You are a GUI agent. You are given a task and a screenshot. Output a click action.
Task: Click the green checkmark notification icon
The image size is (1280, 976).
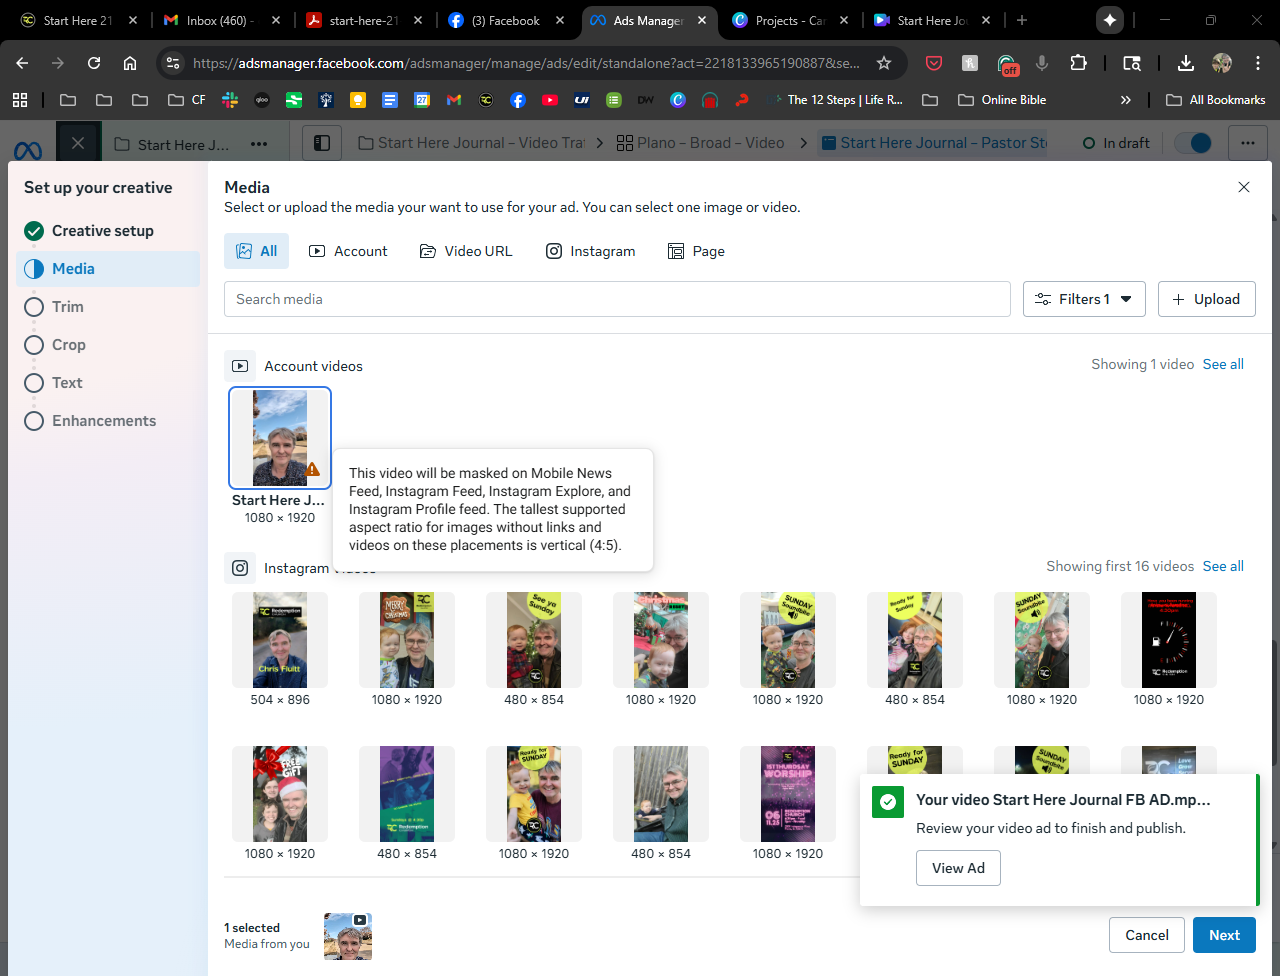[888, 802]
